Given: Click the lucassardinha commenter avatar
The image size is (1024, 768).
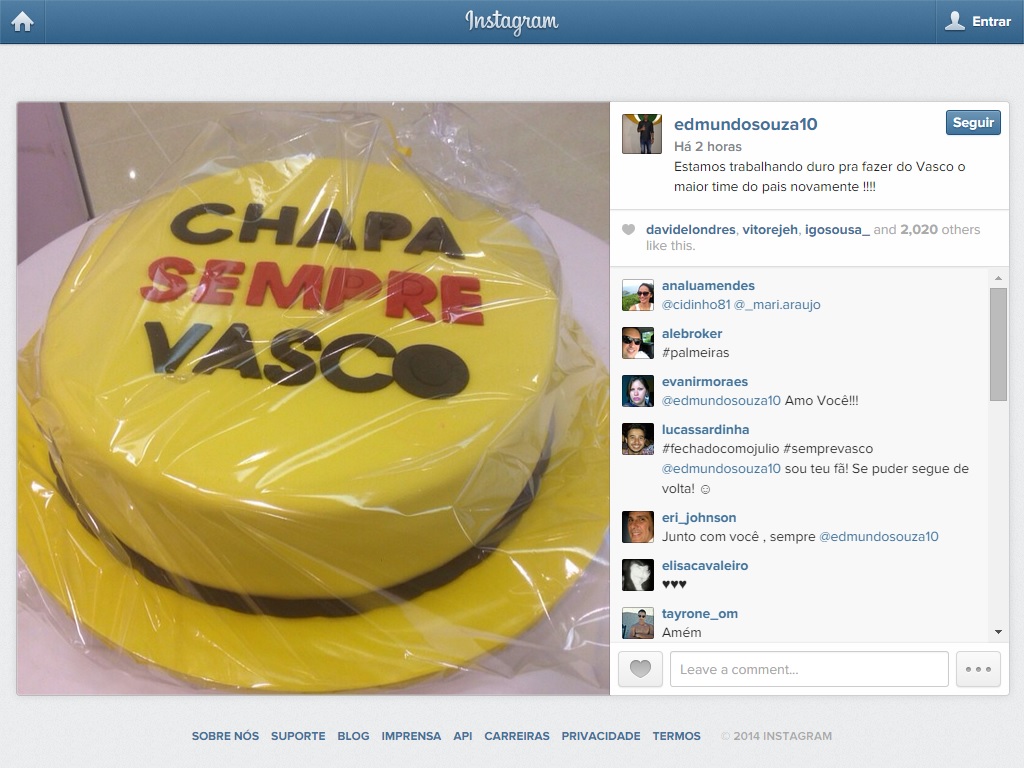Looking at the screenshot, I should [637, 439].
